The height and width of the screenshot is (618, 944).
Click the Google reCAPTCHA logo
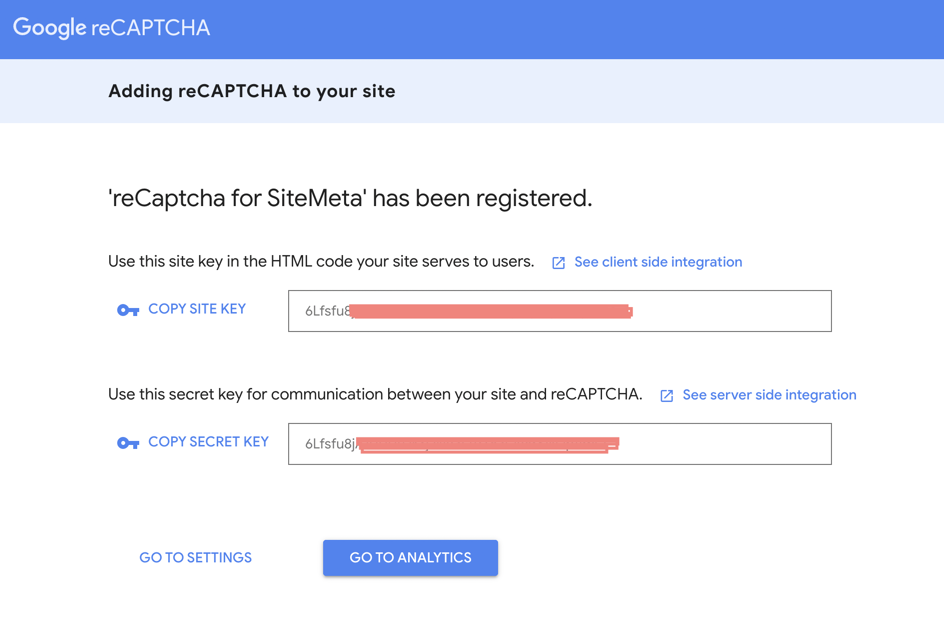(111, 28)
